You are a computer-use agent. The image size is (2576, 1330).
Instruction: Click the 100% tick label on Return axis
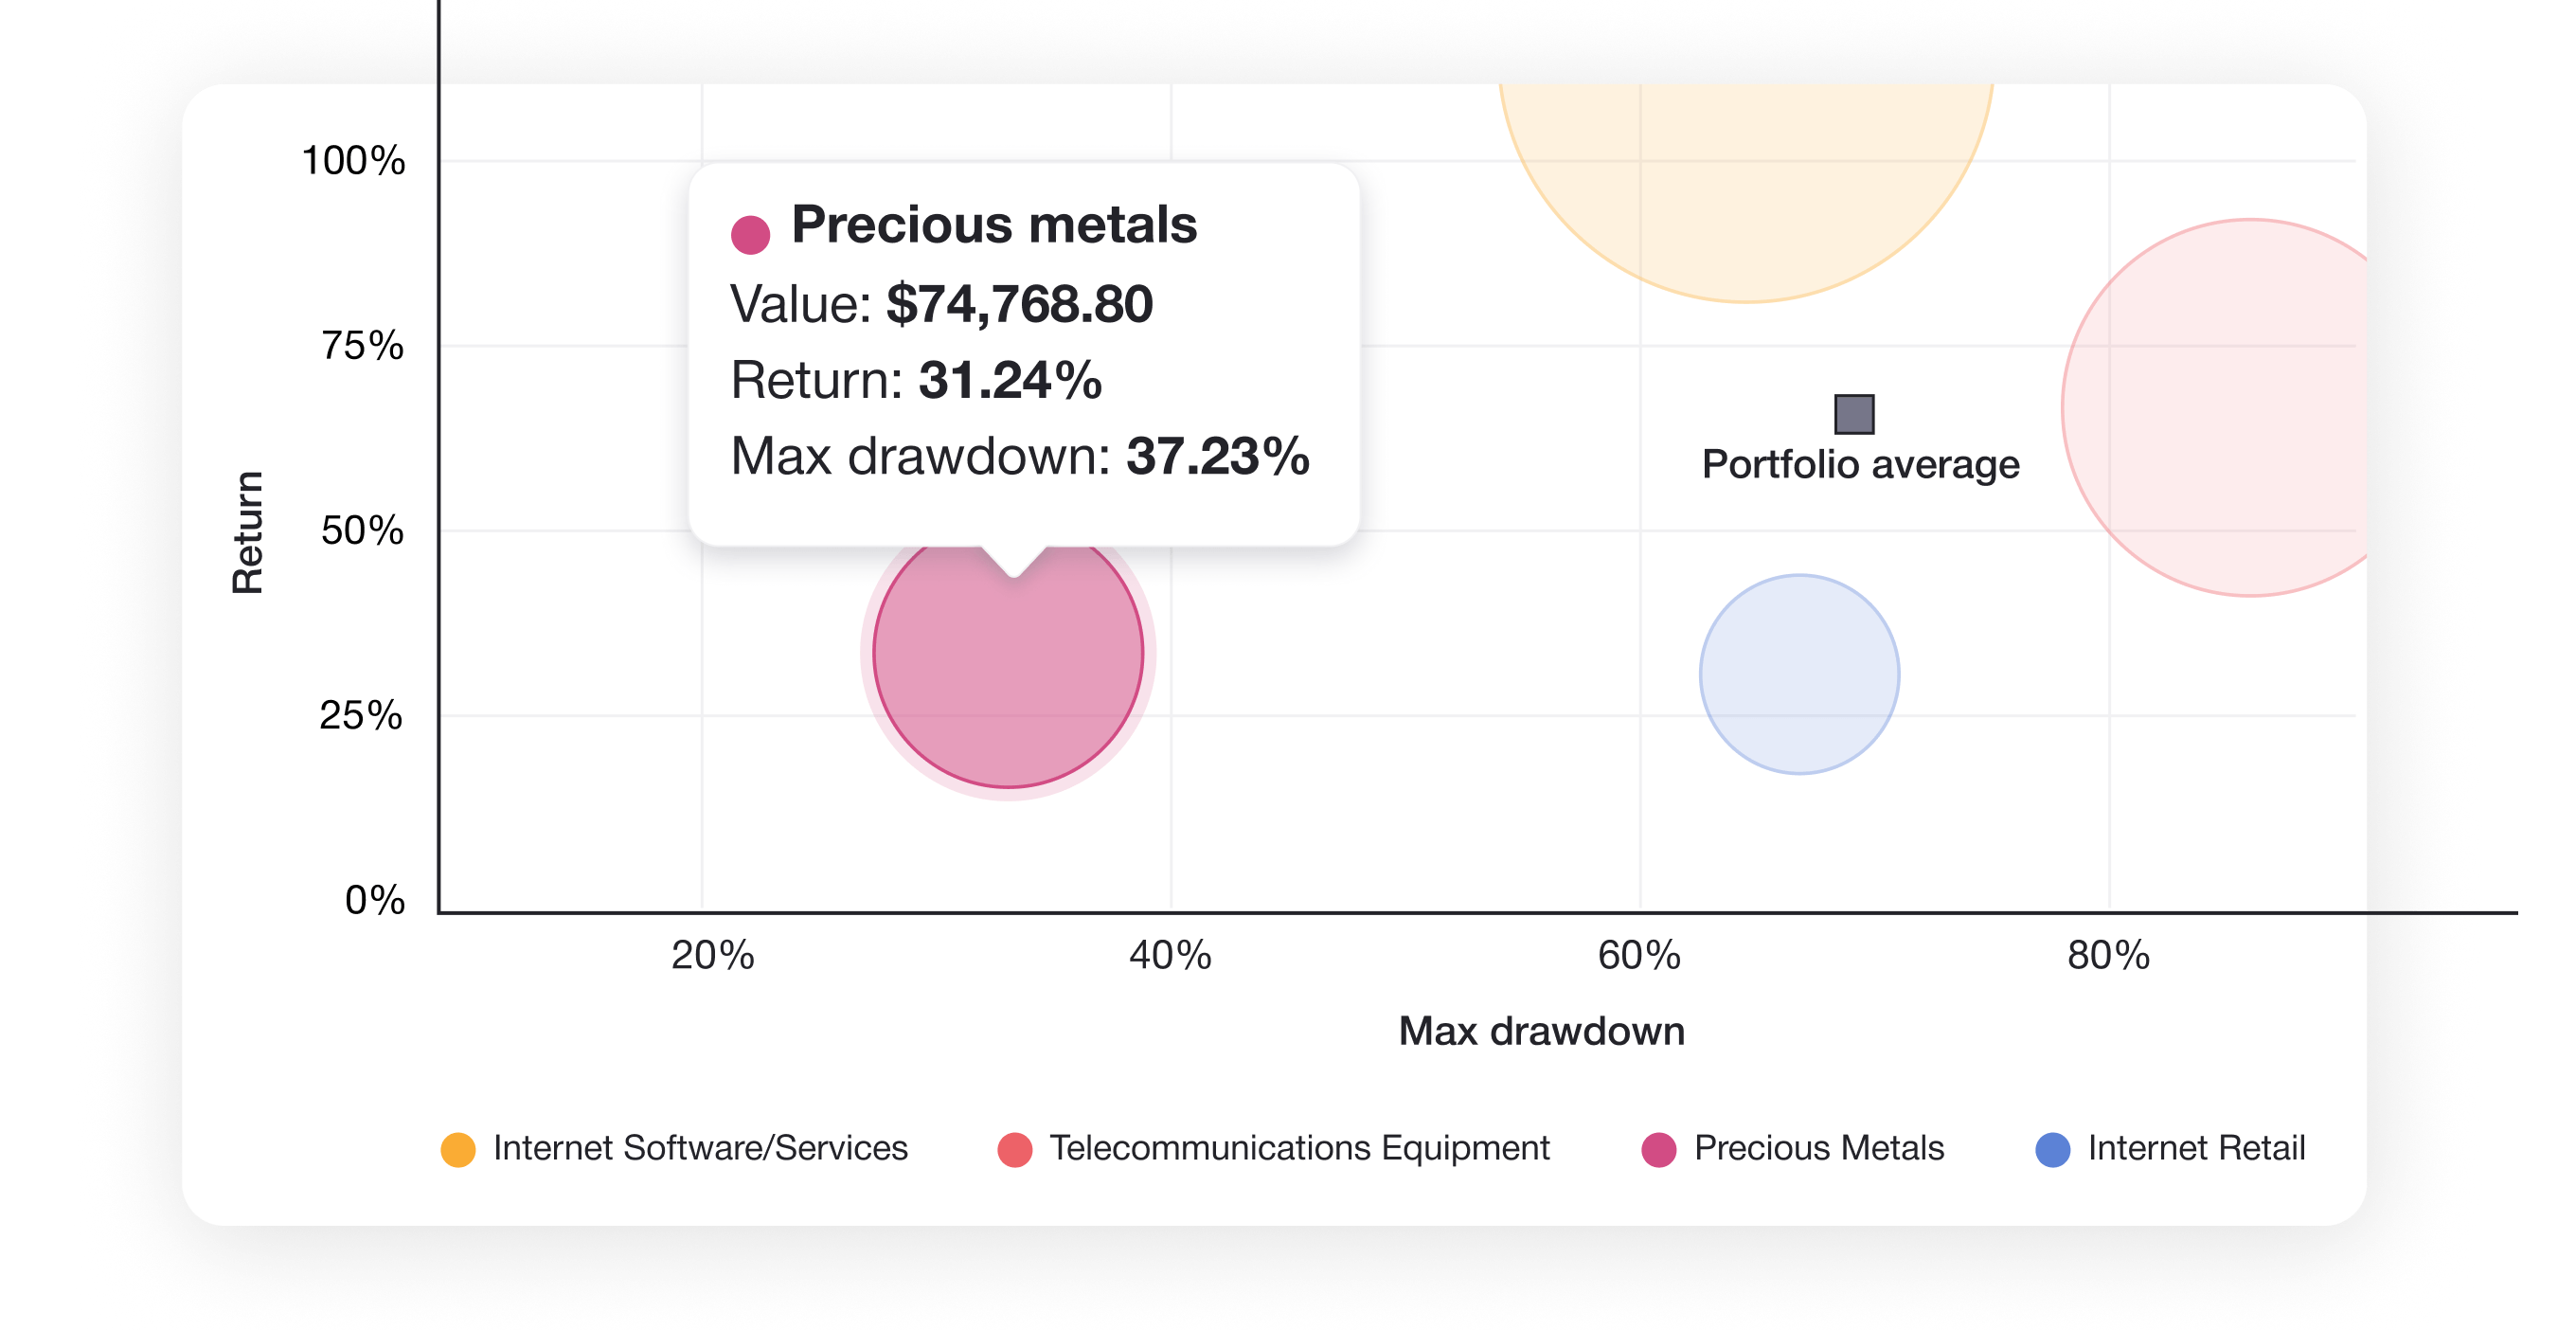(x=353, y=161)
